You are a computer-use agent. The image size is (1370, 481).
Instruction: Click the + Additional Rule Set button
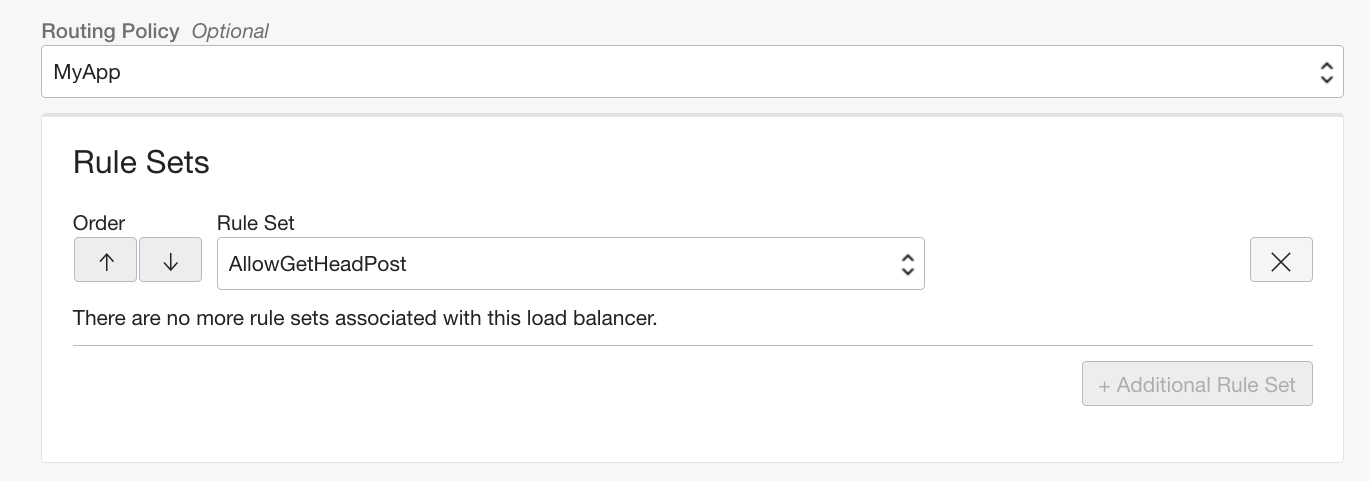[x=1197, y=385]
